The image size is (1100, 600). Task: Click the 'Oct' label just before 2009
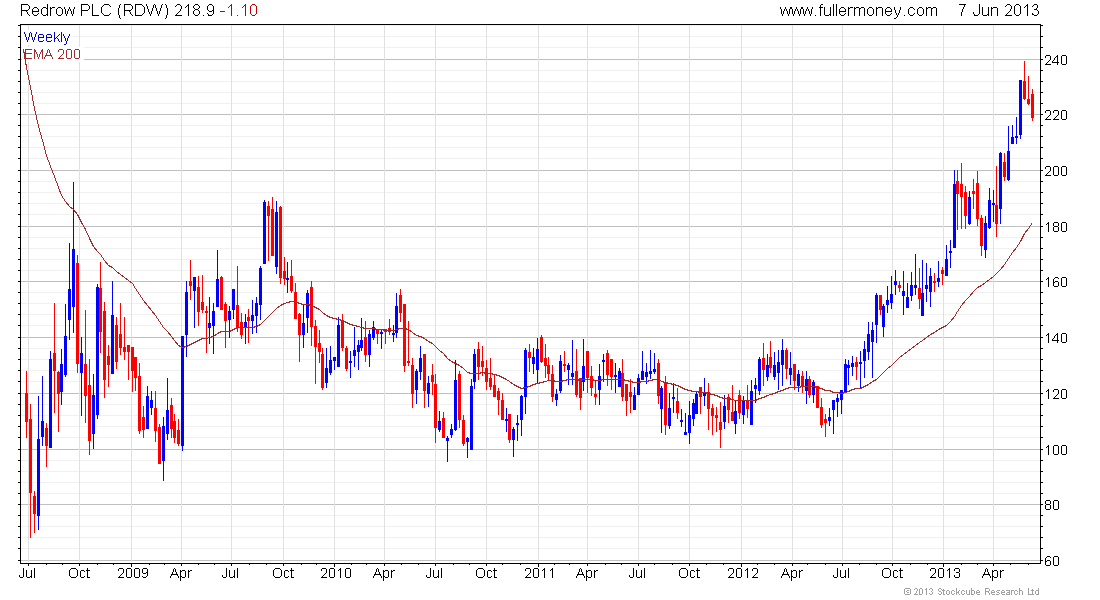[x=79, y=573]
